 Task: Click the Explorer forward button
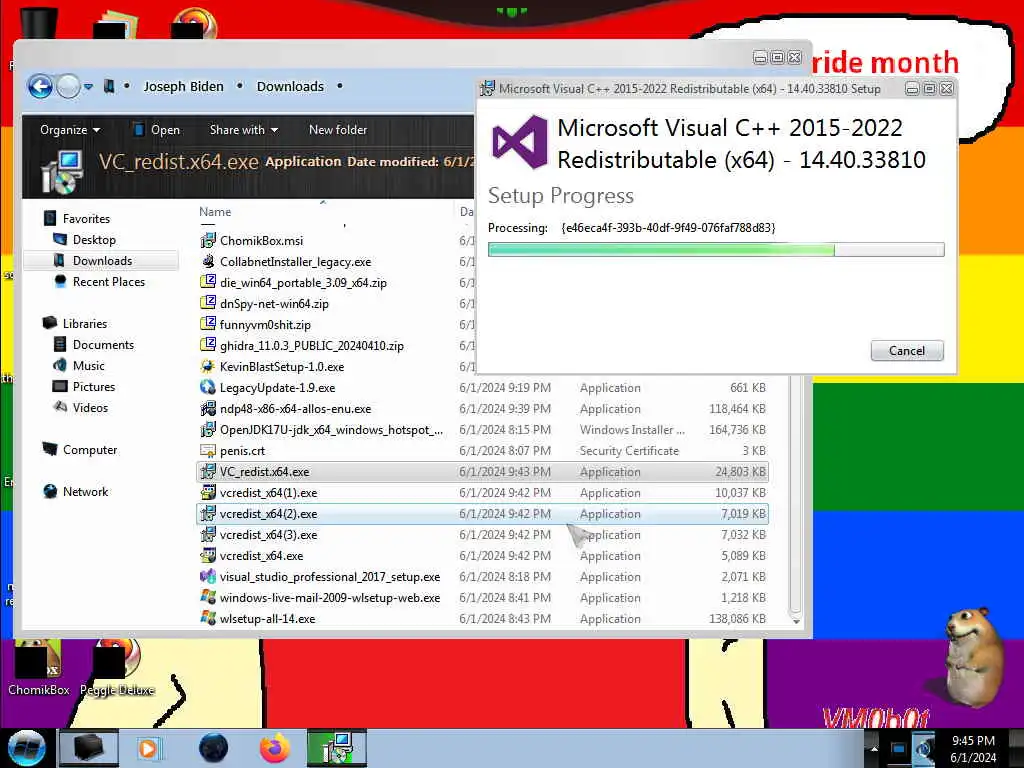[x=68, y=86]
